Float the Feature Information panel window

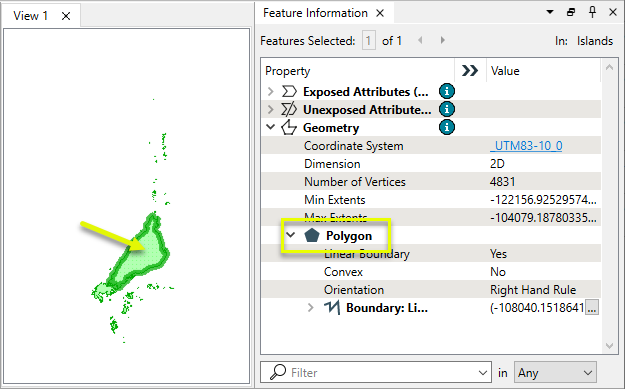571,12
